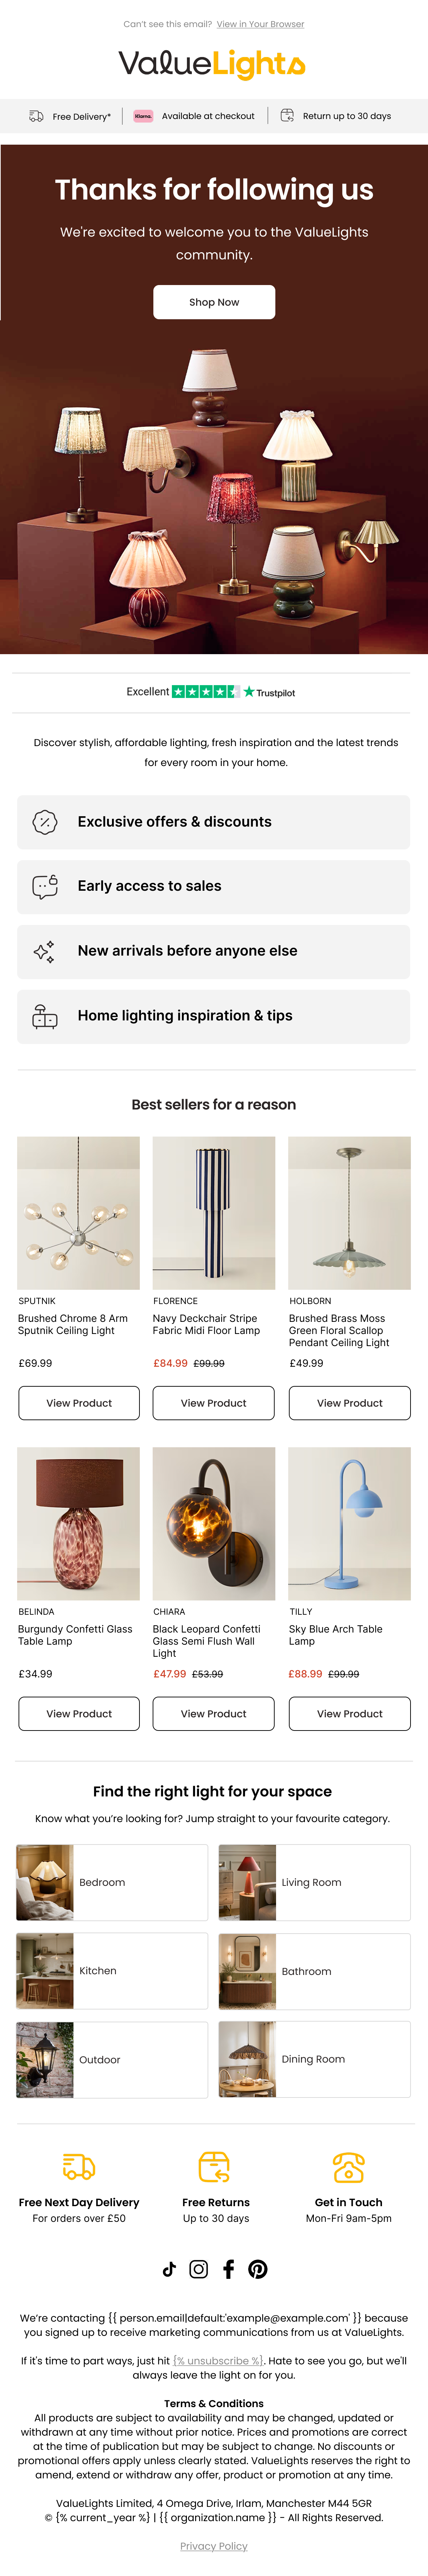Click the Shop Now button
The width and height of the screenshot is (428, 2576).
click(214, 302)
